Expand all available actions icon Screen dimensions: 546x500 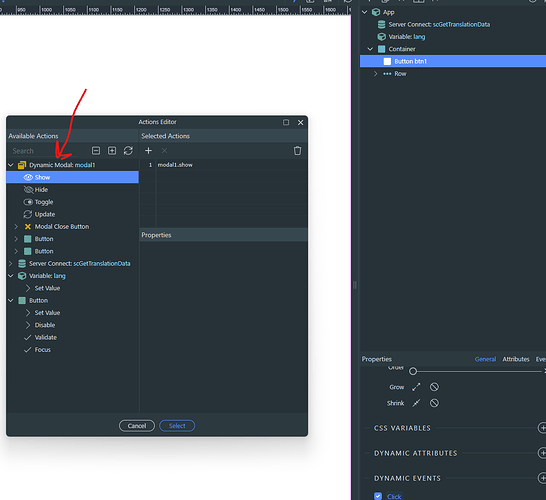coord(112,151)
